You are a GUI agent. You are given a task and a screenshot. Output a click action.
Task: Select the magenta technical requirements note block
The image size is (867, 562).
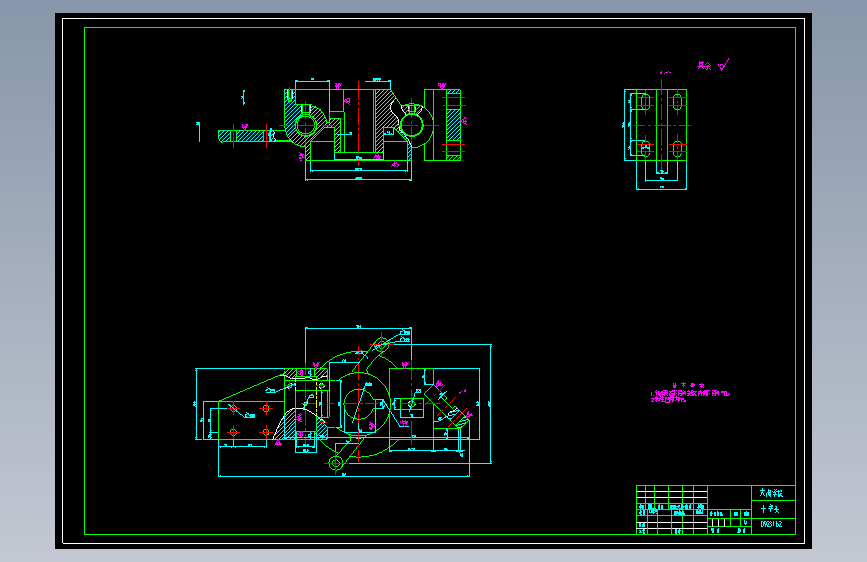point(690,393)
